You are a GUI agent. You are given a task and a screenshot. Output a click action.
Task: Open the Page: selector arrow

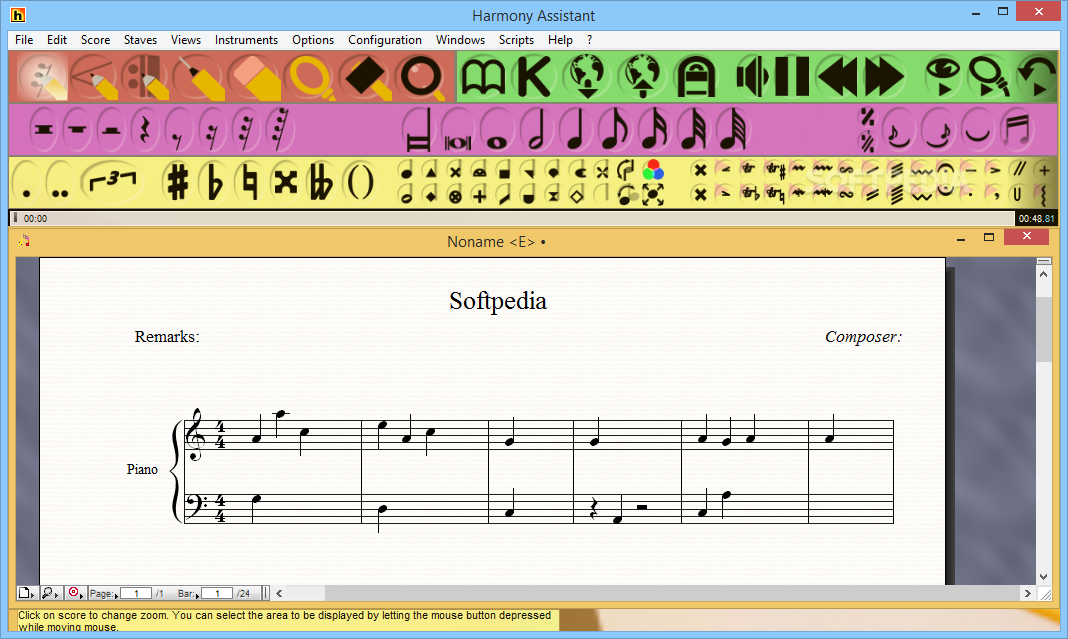[116, 596]
